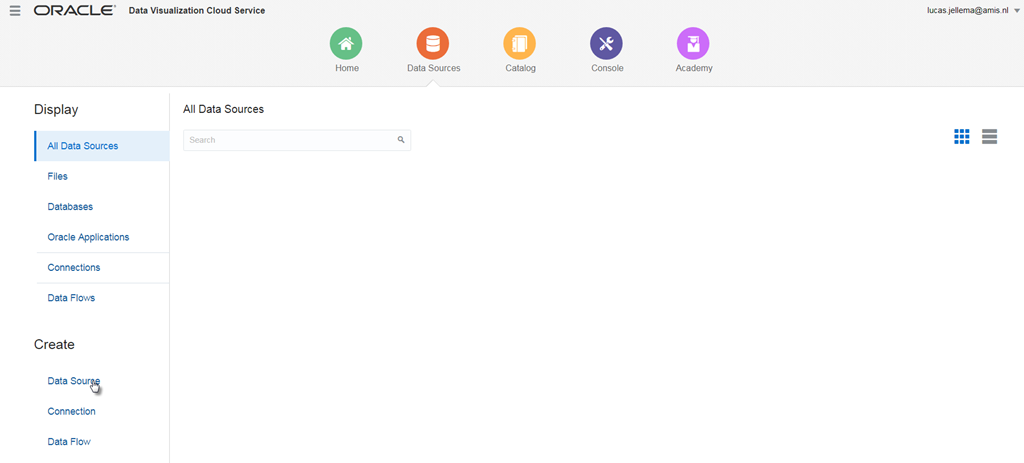The width and height of the screenshot is (1024, 463).
Task: Go to Home via green house icon
Action: [346, 44]
